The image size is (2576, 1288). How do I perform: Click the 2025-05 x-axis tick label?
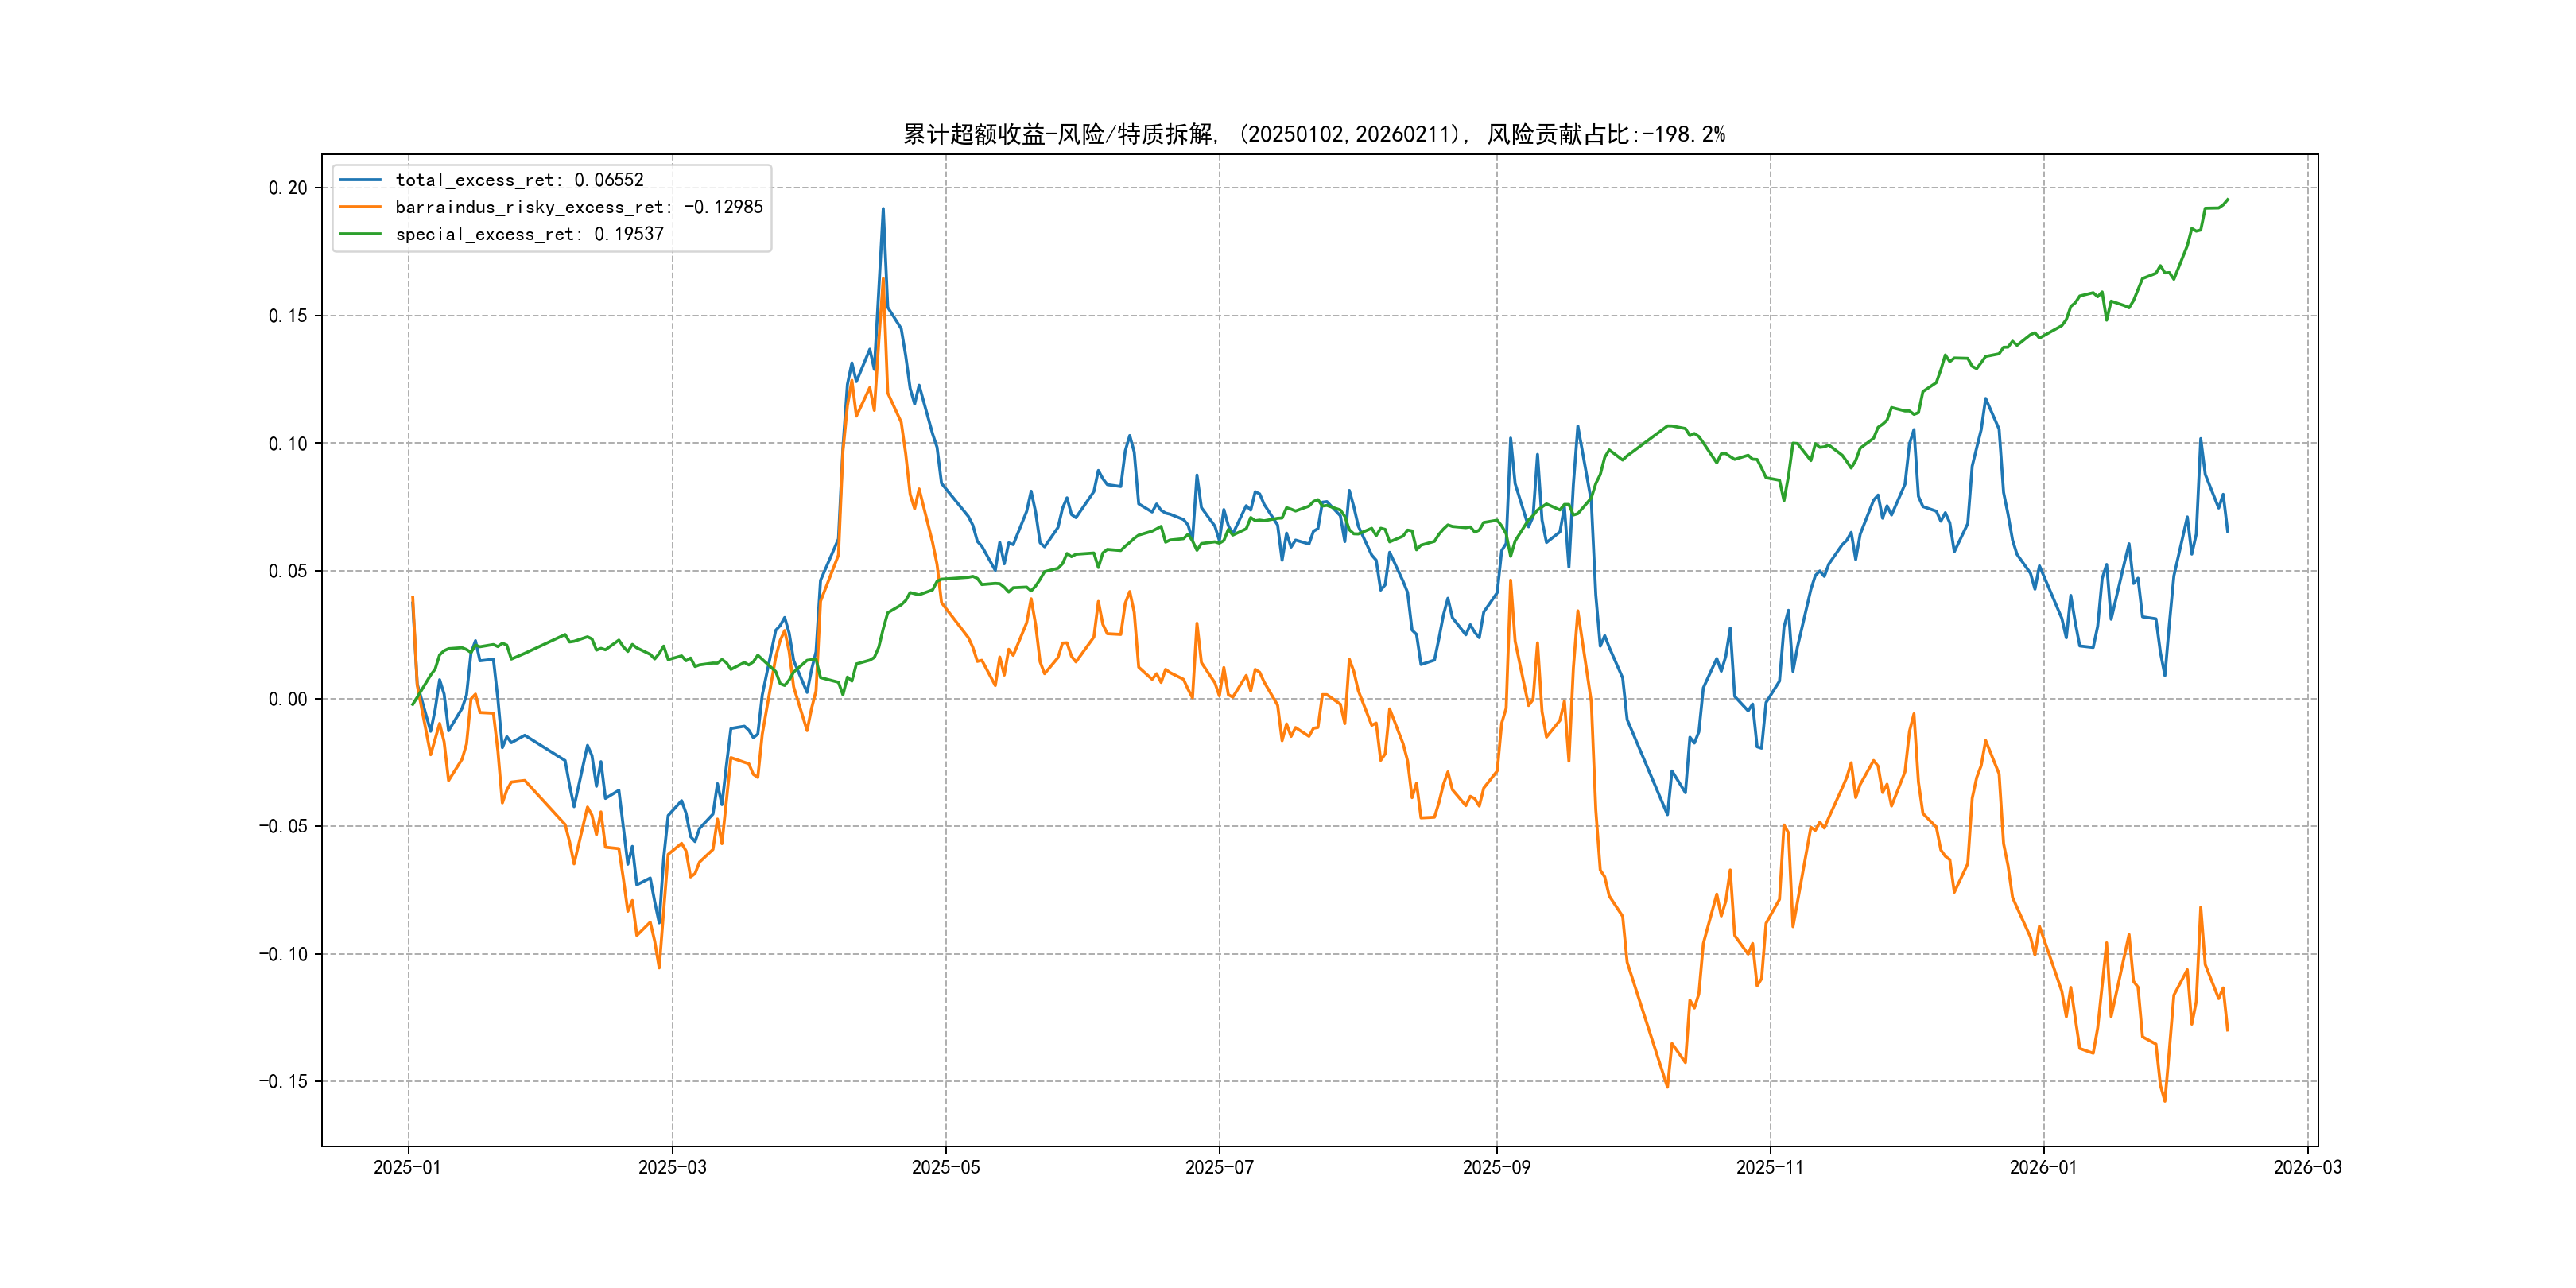pyautogui.click(x=945, y=1167)
